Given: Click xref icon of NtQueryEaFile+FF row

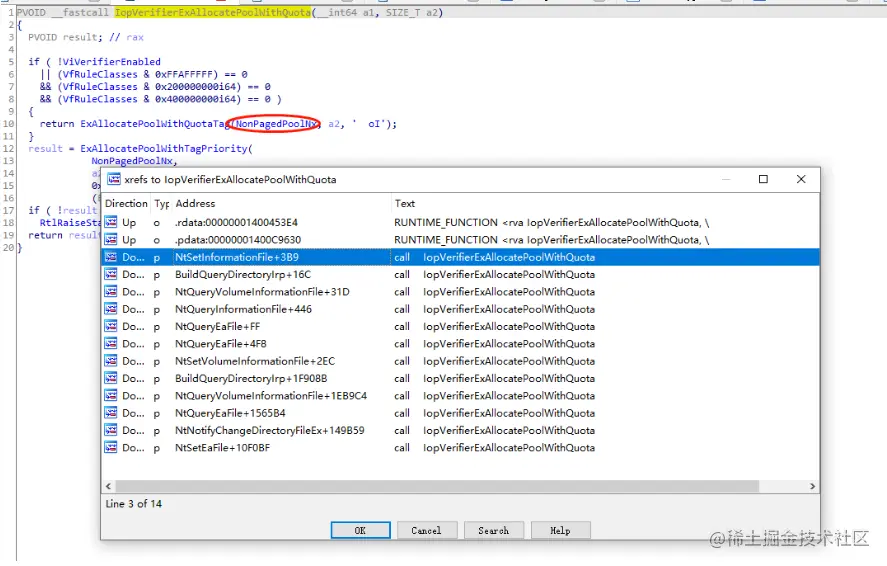Looking at the screenshot, I should click(x=111, y=326).
